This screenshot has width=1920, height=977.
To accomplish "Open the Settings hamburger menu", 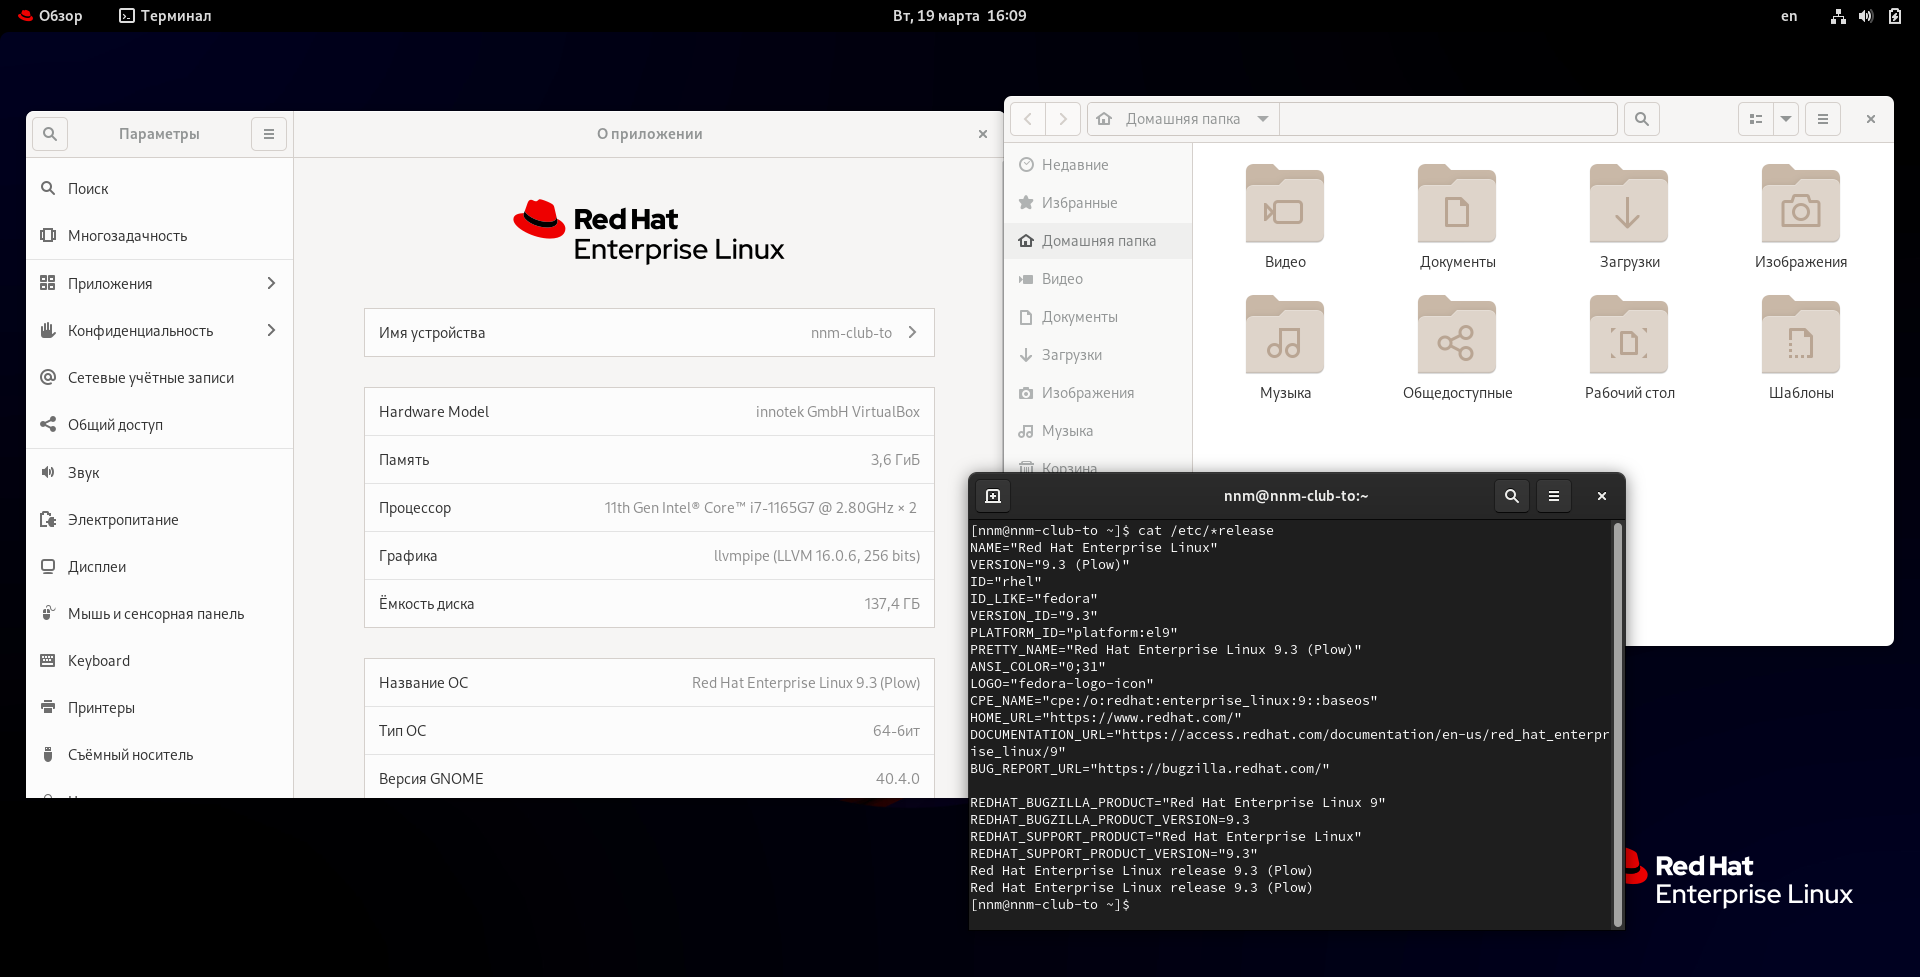I will pos(268,134).
